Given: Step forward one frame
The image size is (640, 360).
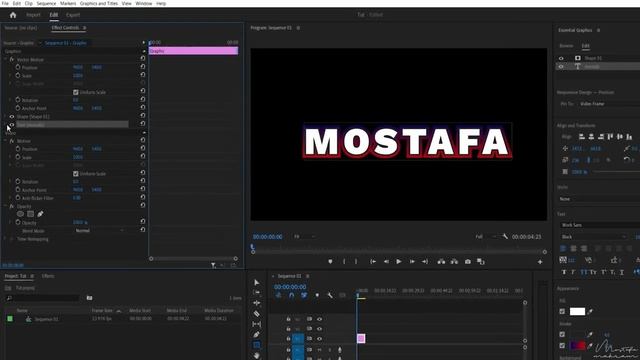Looking at the screenshot, I should pyautogui.click(x=412, y=262).
